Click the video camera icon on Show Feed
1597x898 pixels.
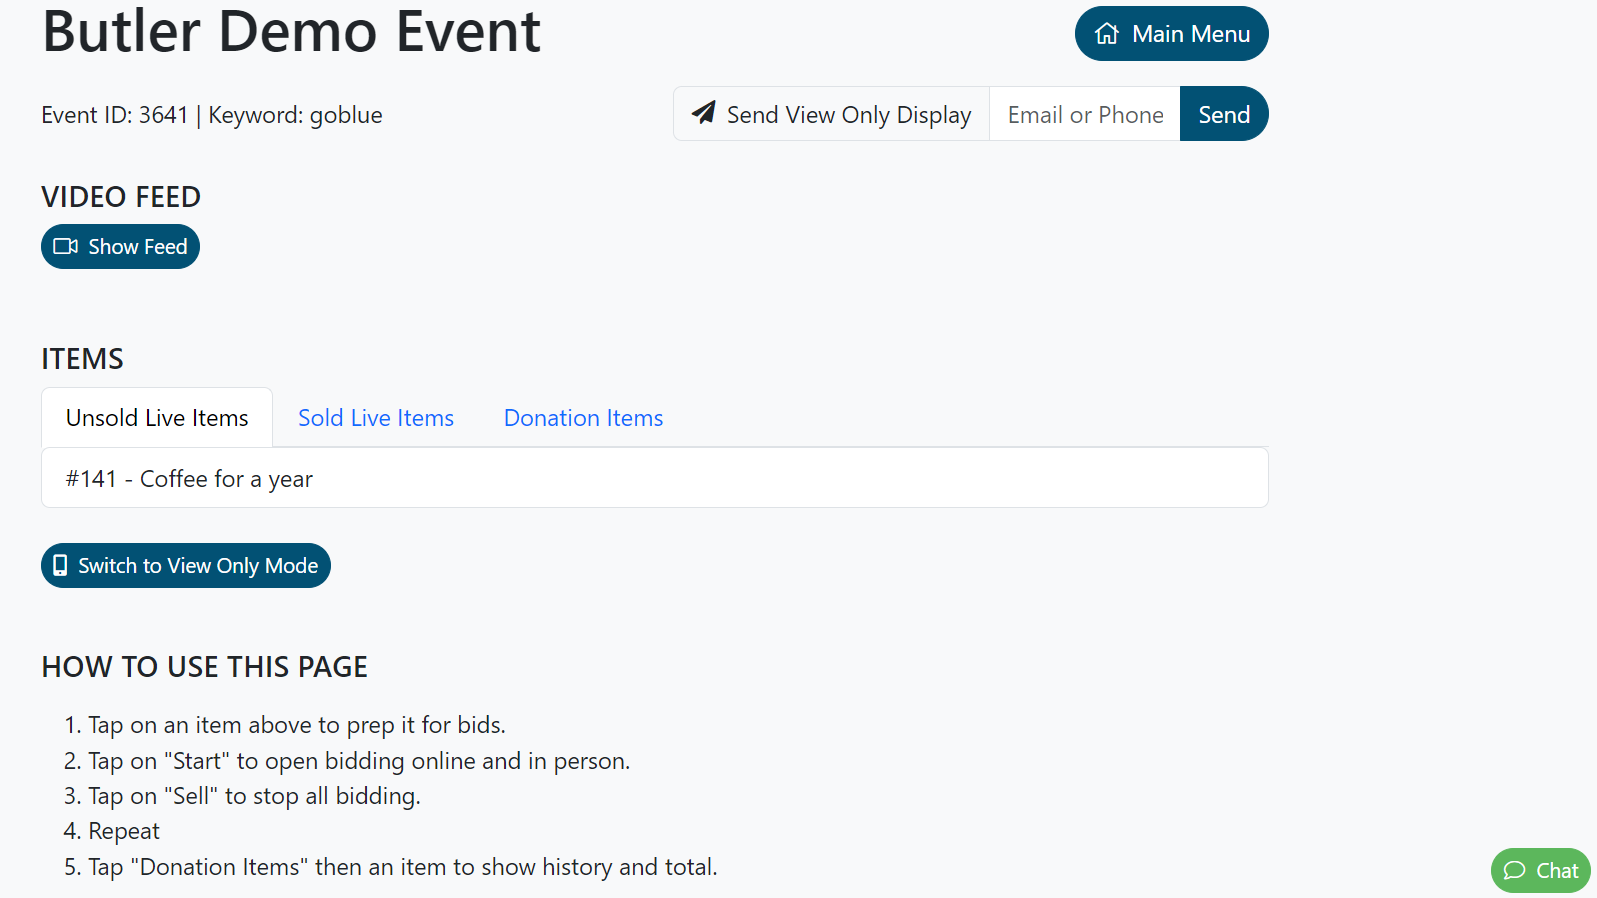[66, 247]
